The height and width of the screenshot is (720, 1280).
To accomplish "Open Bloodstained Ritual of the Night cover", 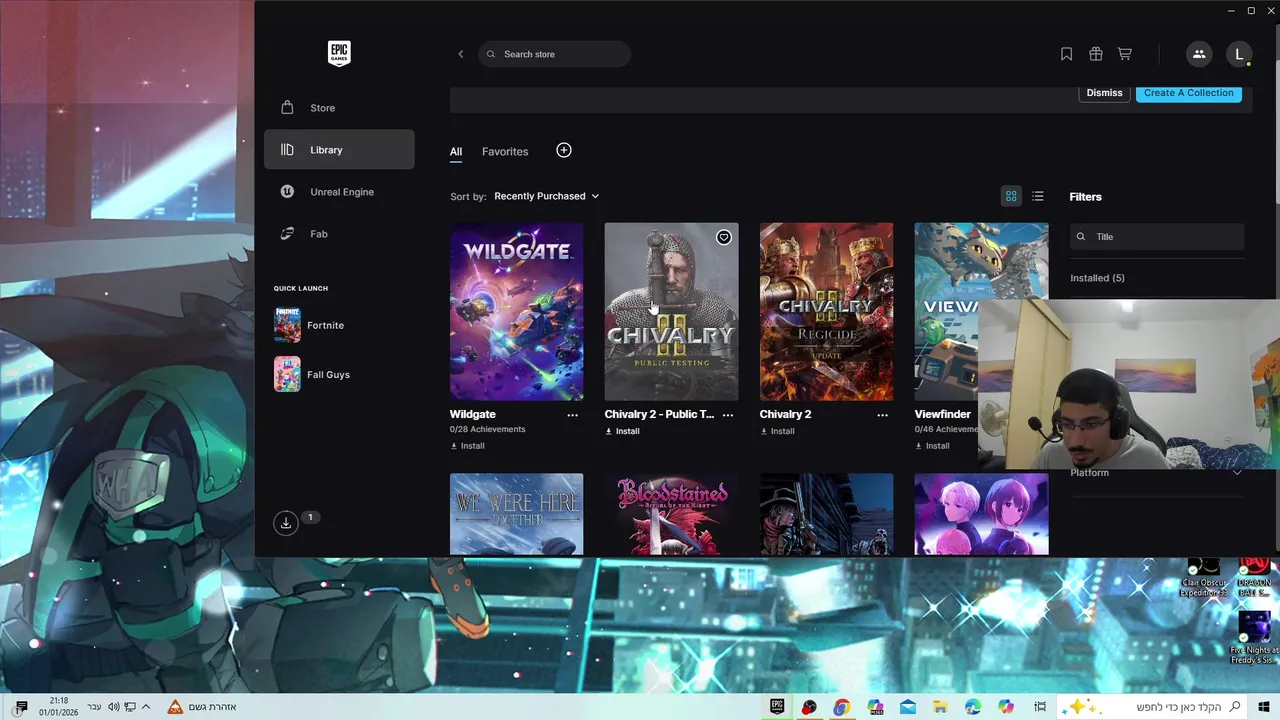I will coord(671,514).
